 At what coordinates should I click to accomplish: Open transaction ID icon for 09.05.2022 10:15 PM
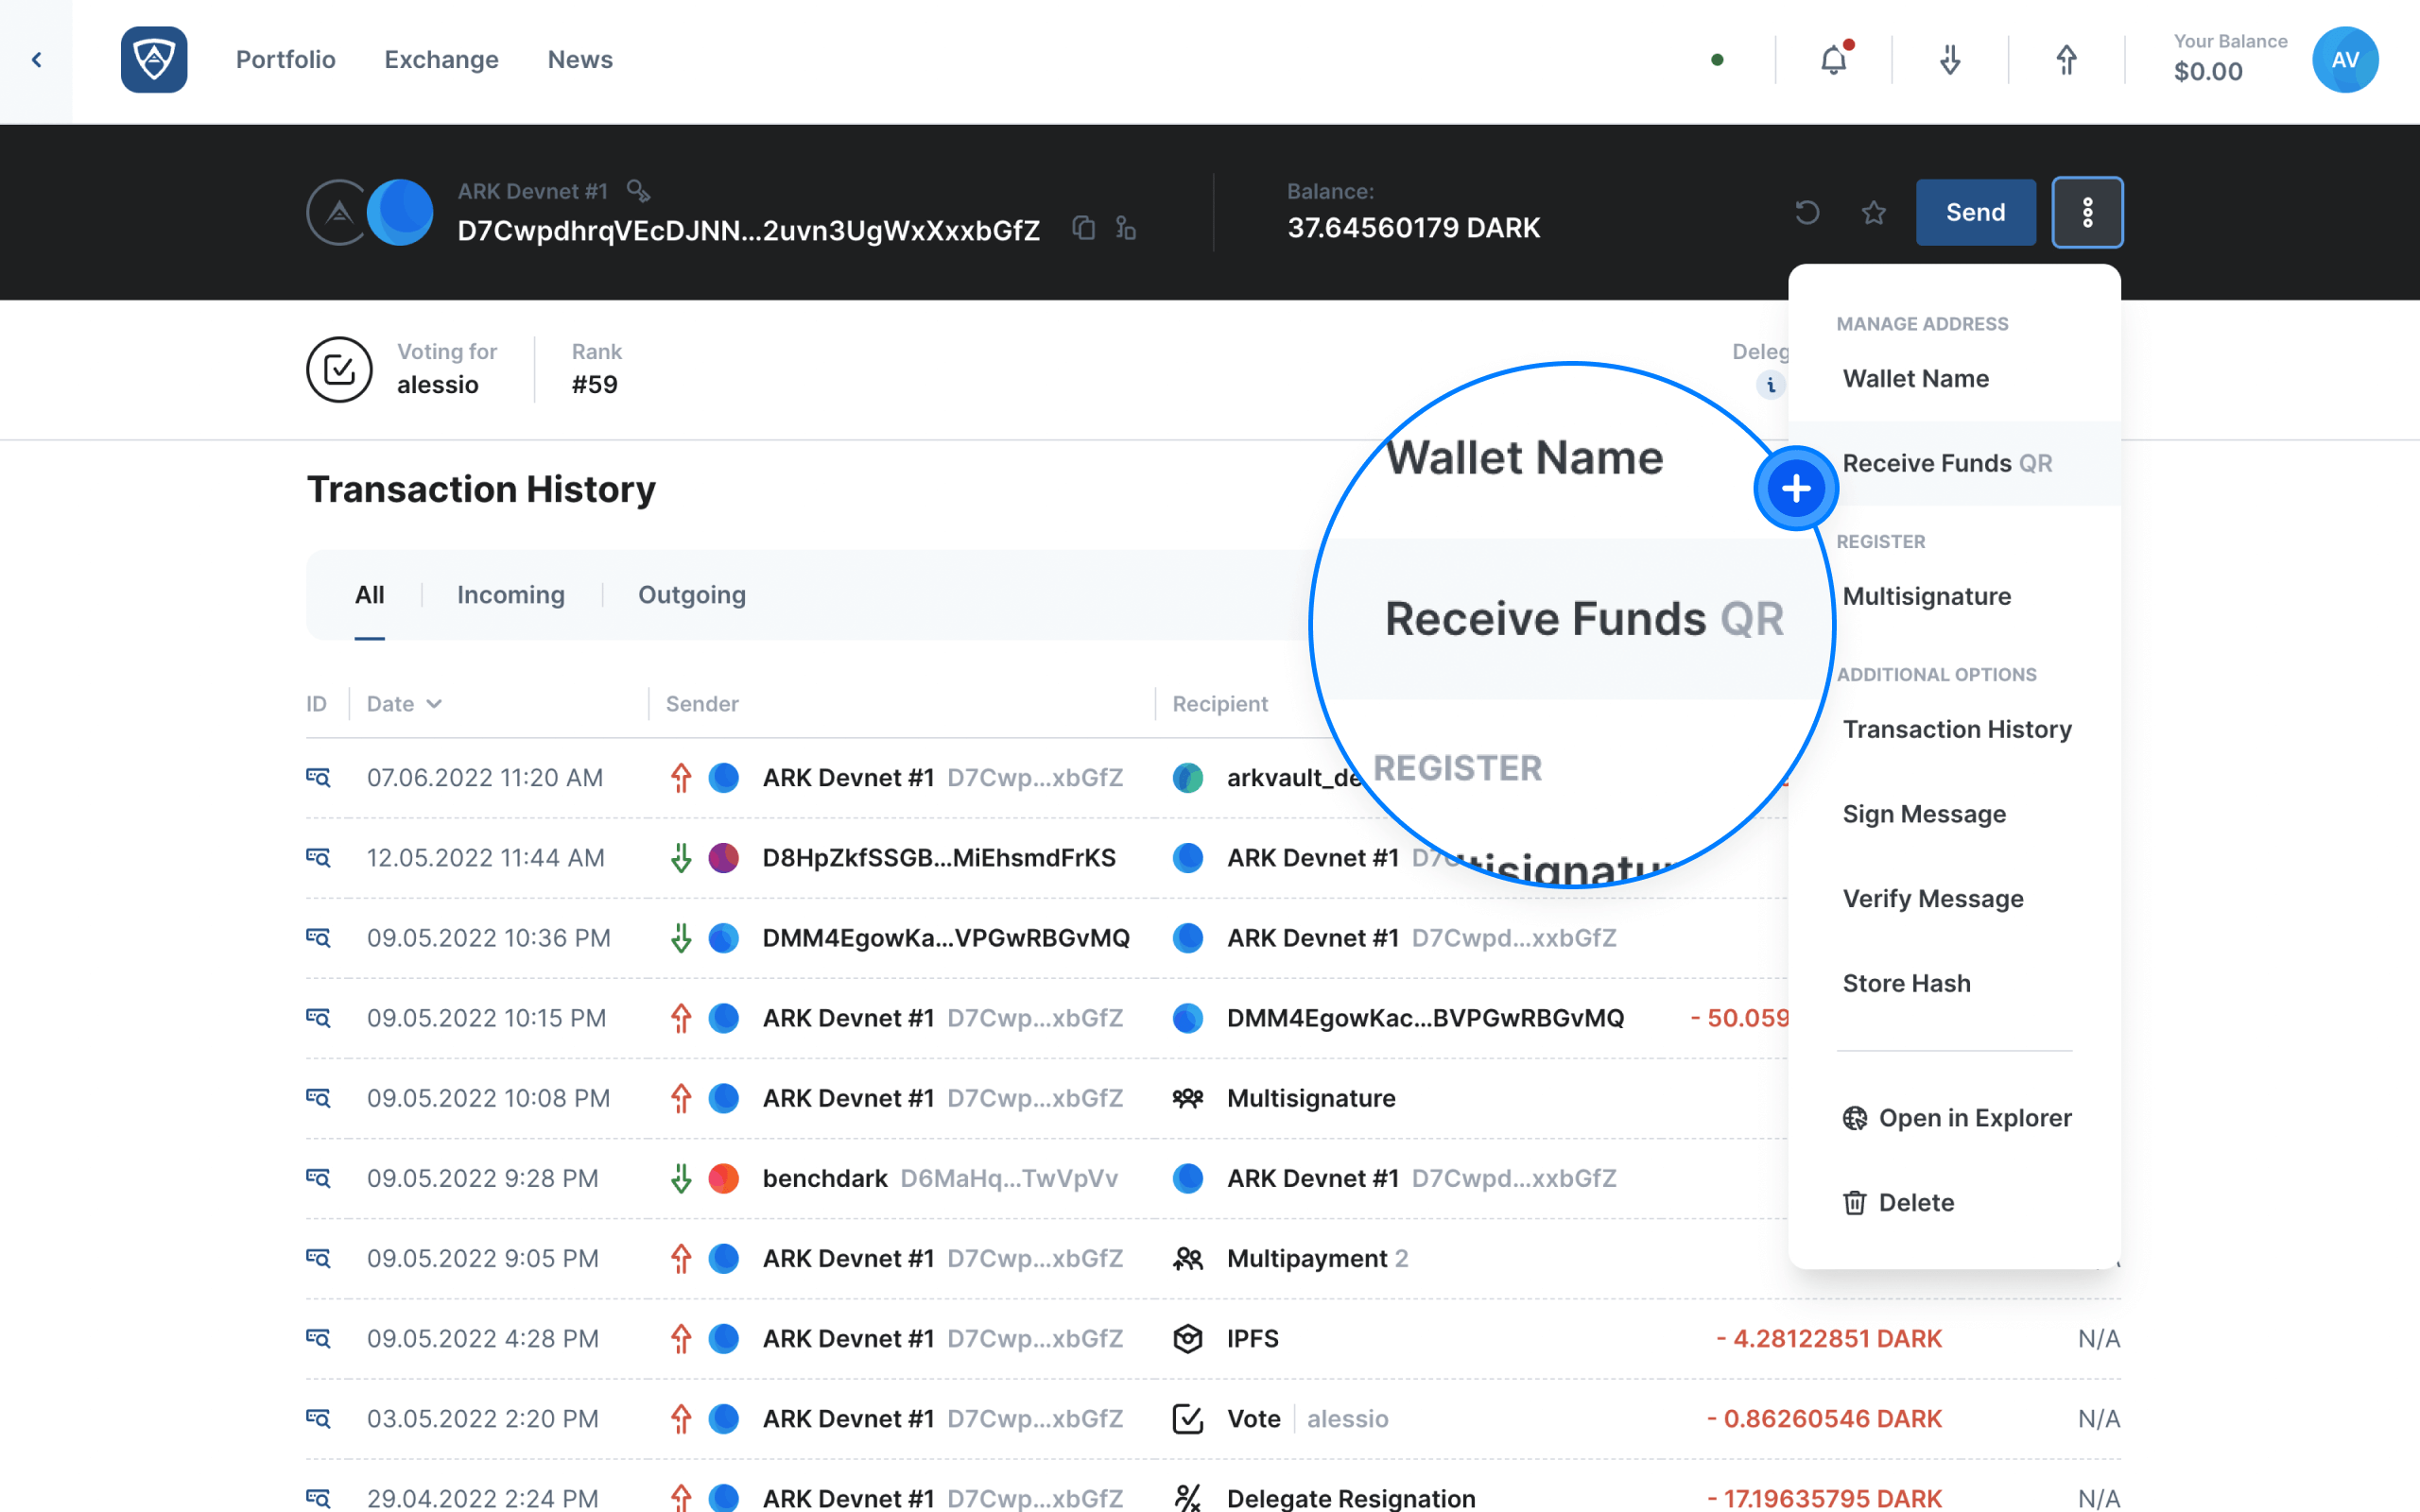[x=318, y=1018]
